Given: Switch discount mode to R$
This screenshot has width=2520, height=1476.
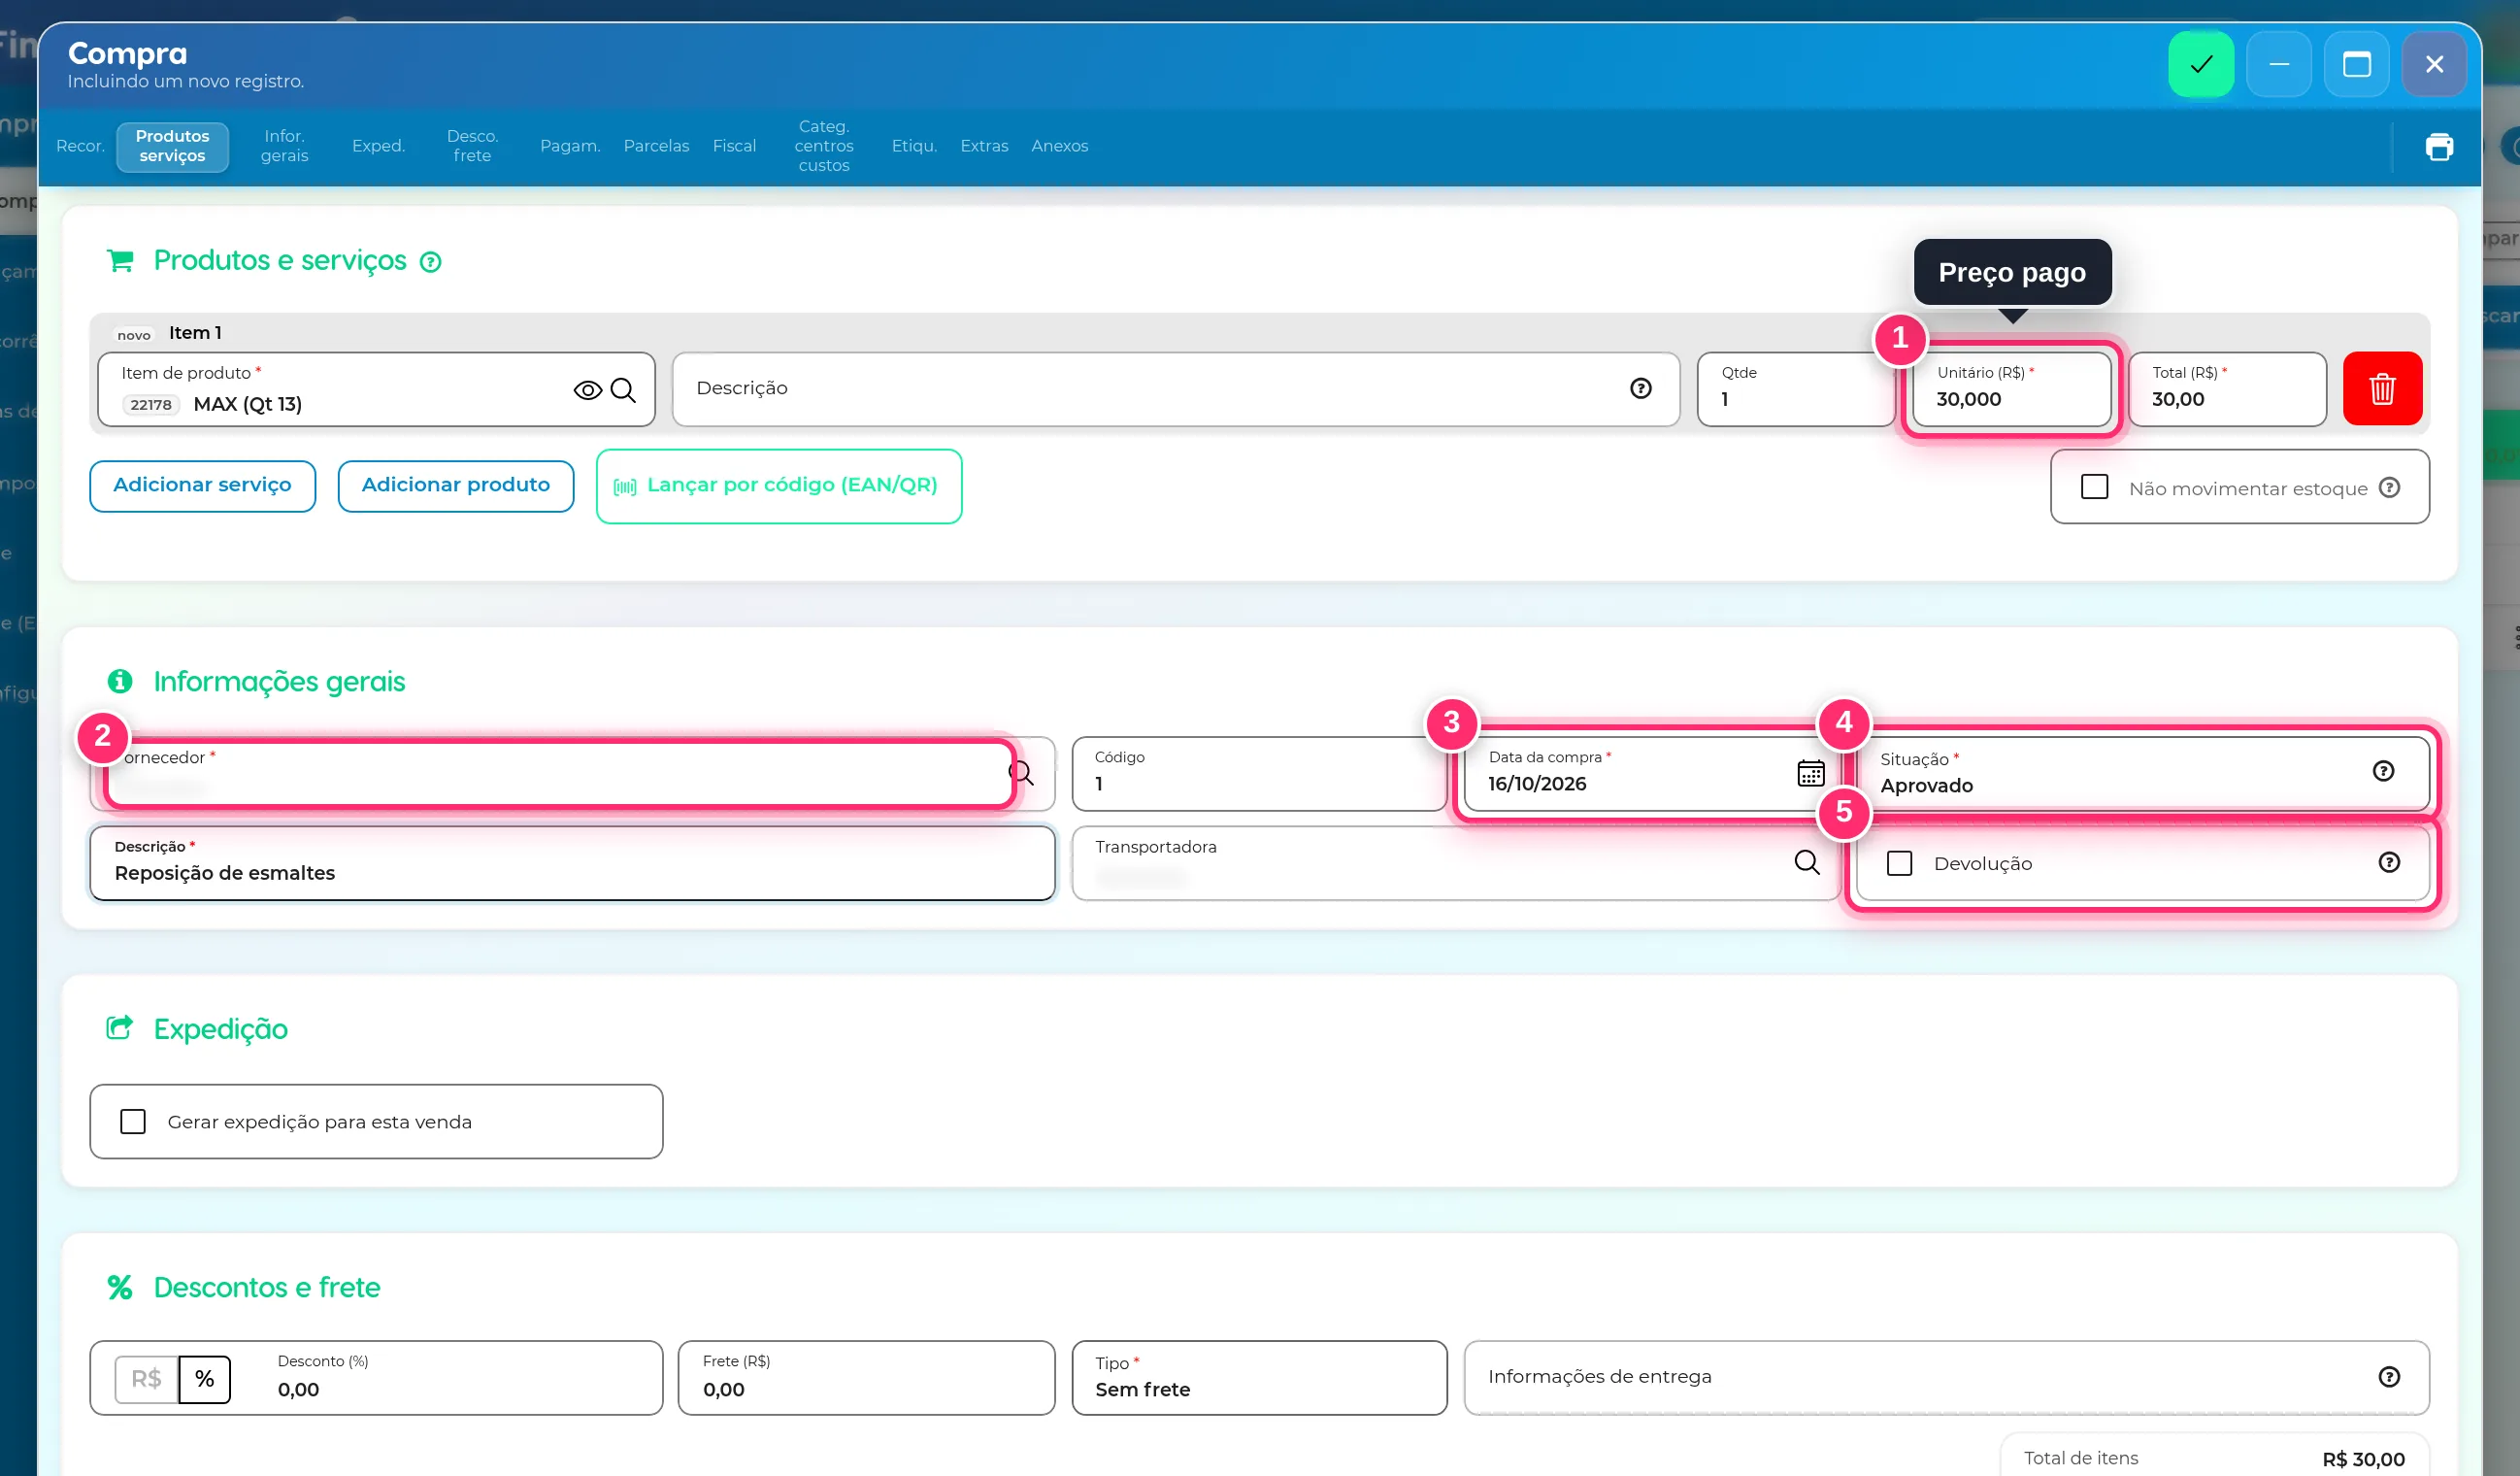Looking at the screenshot, I should pos(146,1379).
